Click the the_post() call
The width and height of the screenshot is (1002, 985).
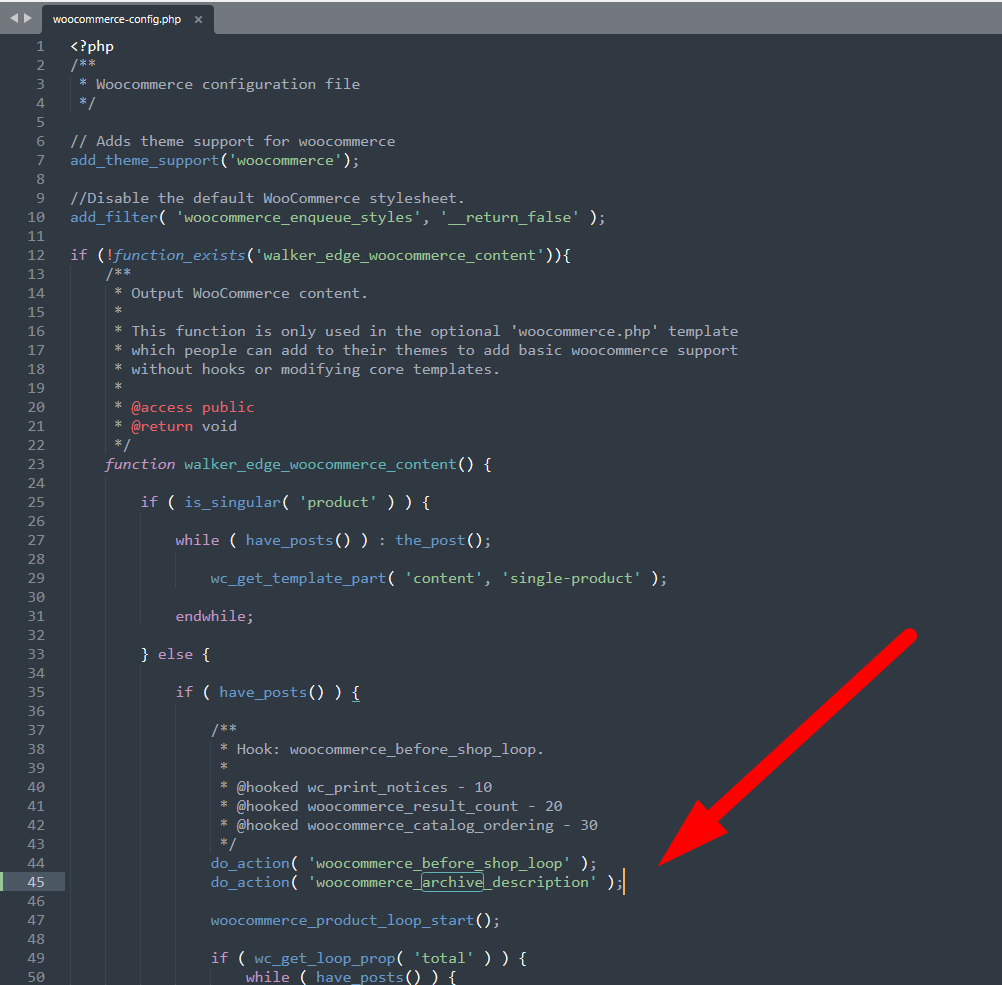tap(443, 540)
